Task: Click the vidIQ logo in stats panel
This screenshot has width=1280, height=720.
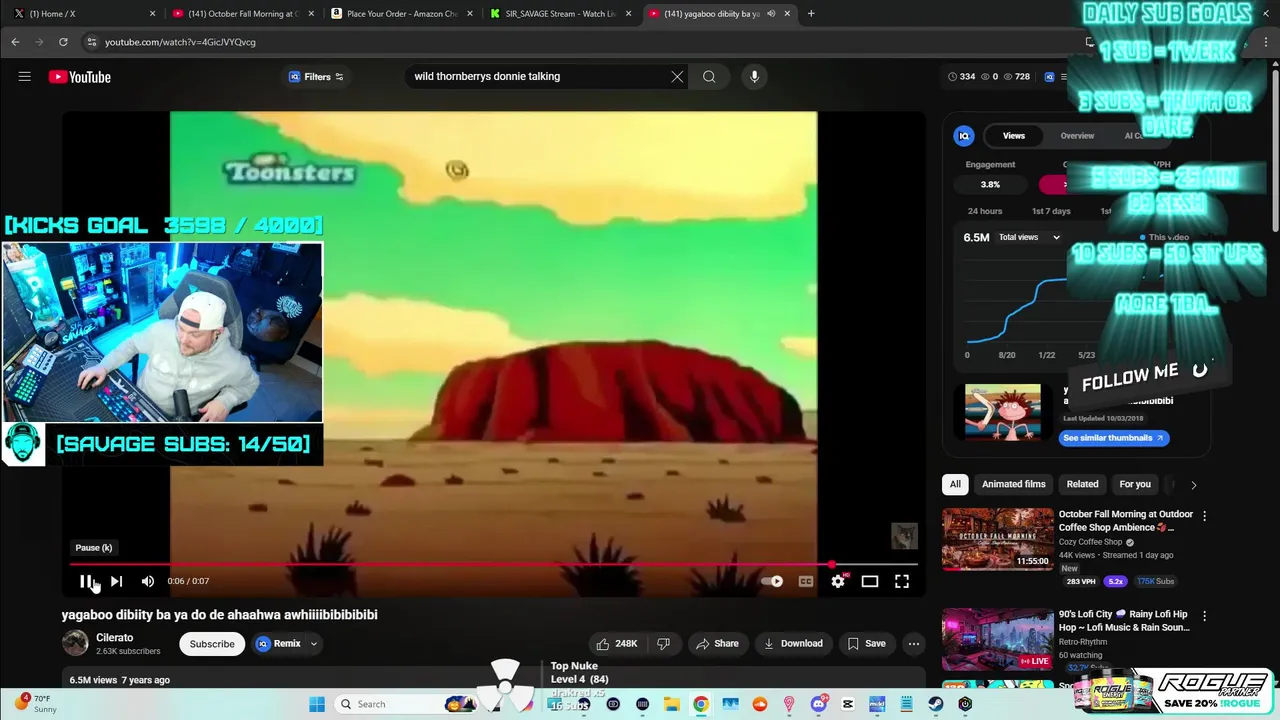Action: point(964,136)
